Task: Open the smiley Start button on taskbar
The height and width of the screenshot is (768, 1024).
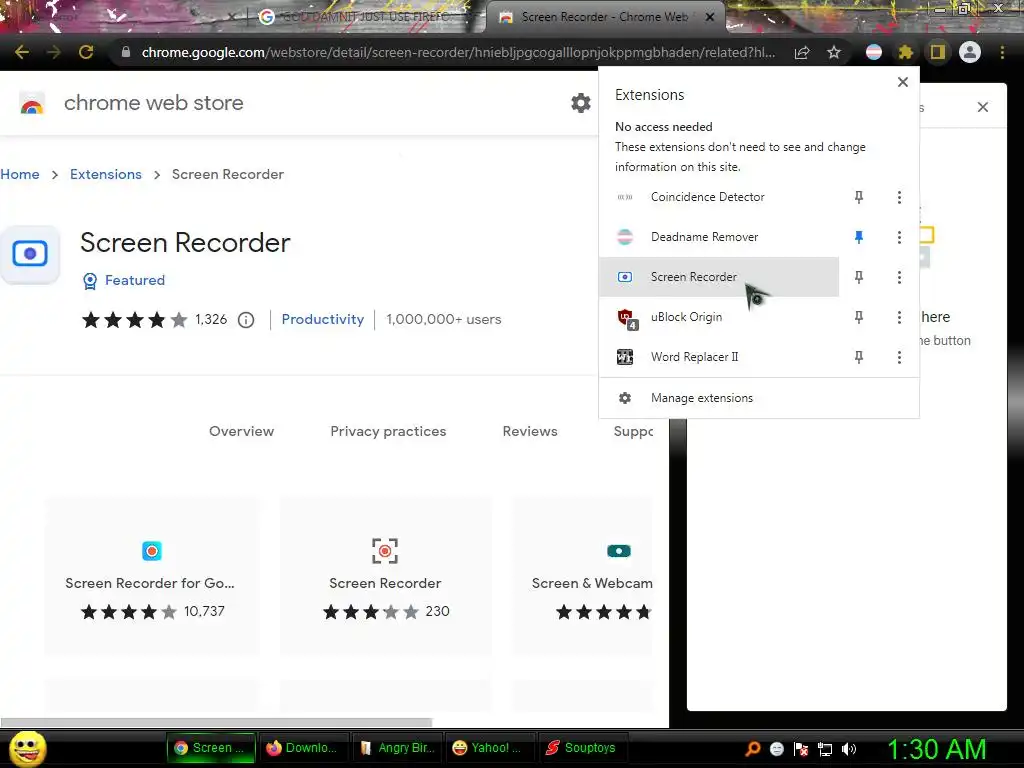Action: tap(27, 748)
